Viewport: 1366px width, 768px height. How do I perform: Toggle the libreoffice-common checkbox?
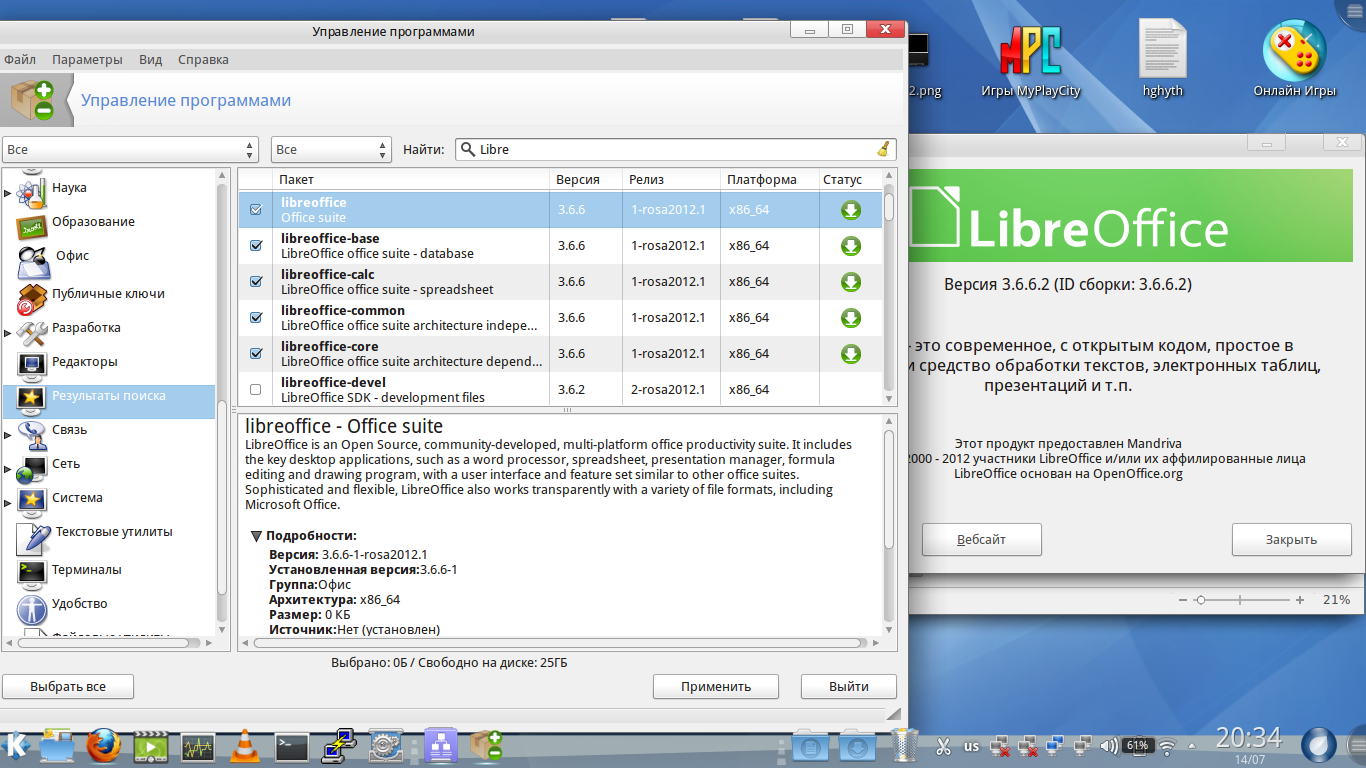255,318
